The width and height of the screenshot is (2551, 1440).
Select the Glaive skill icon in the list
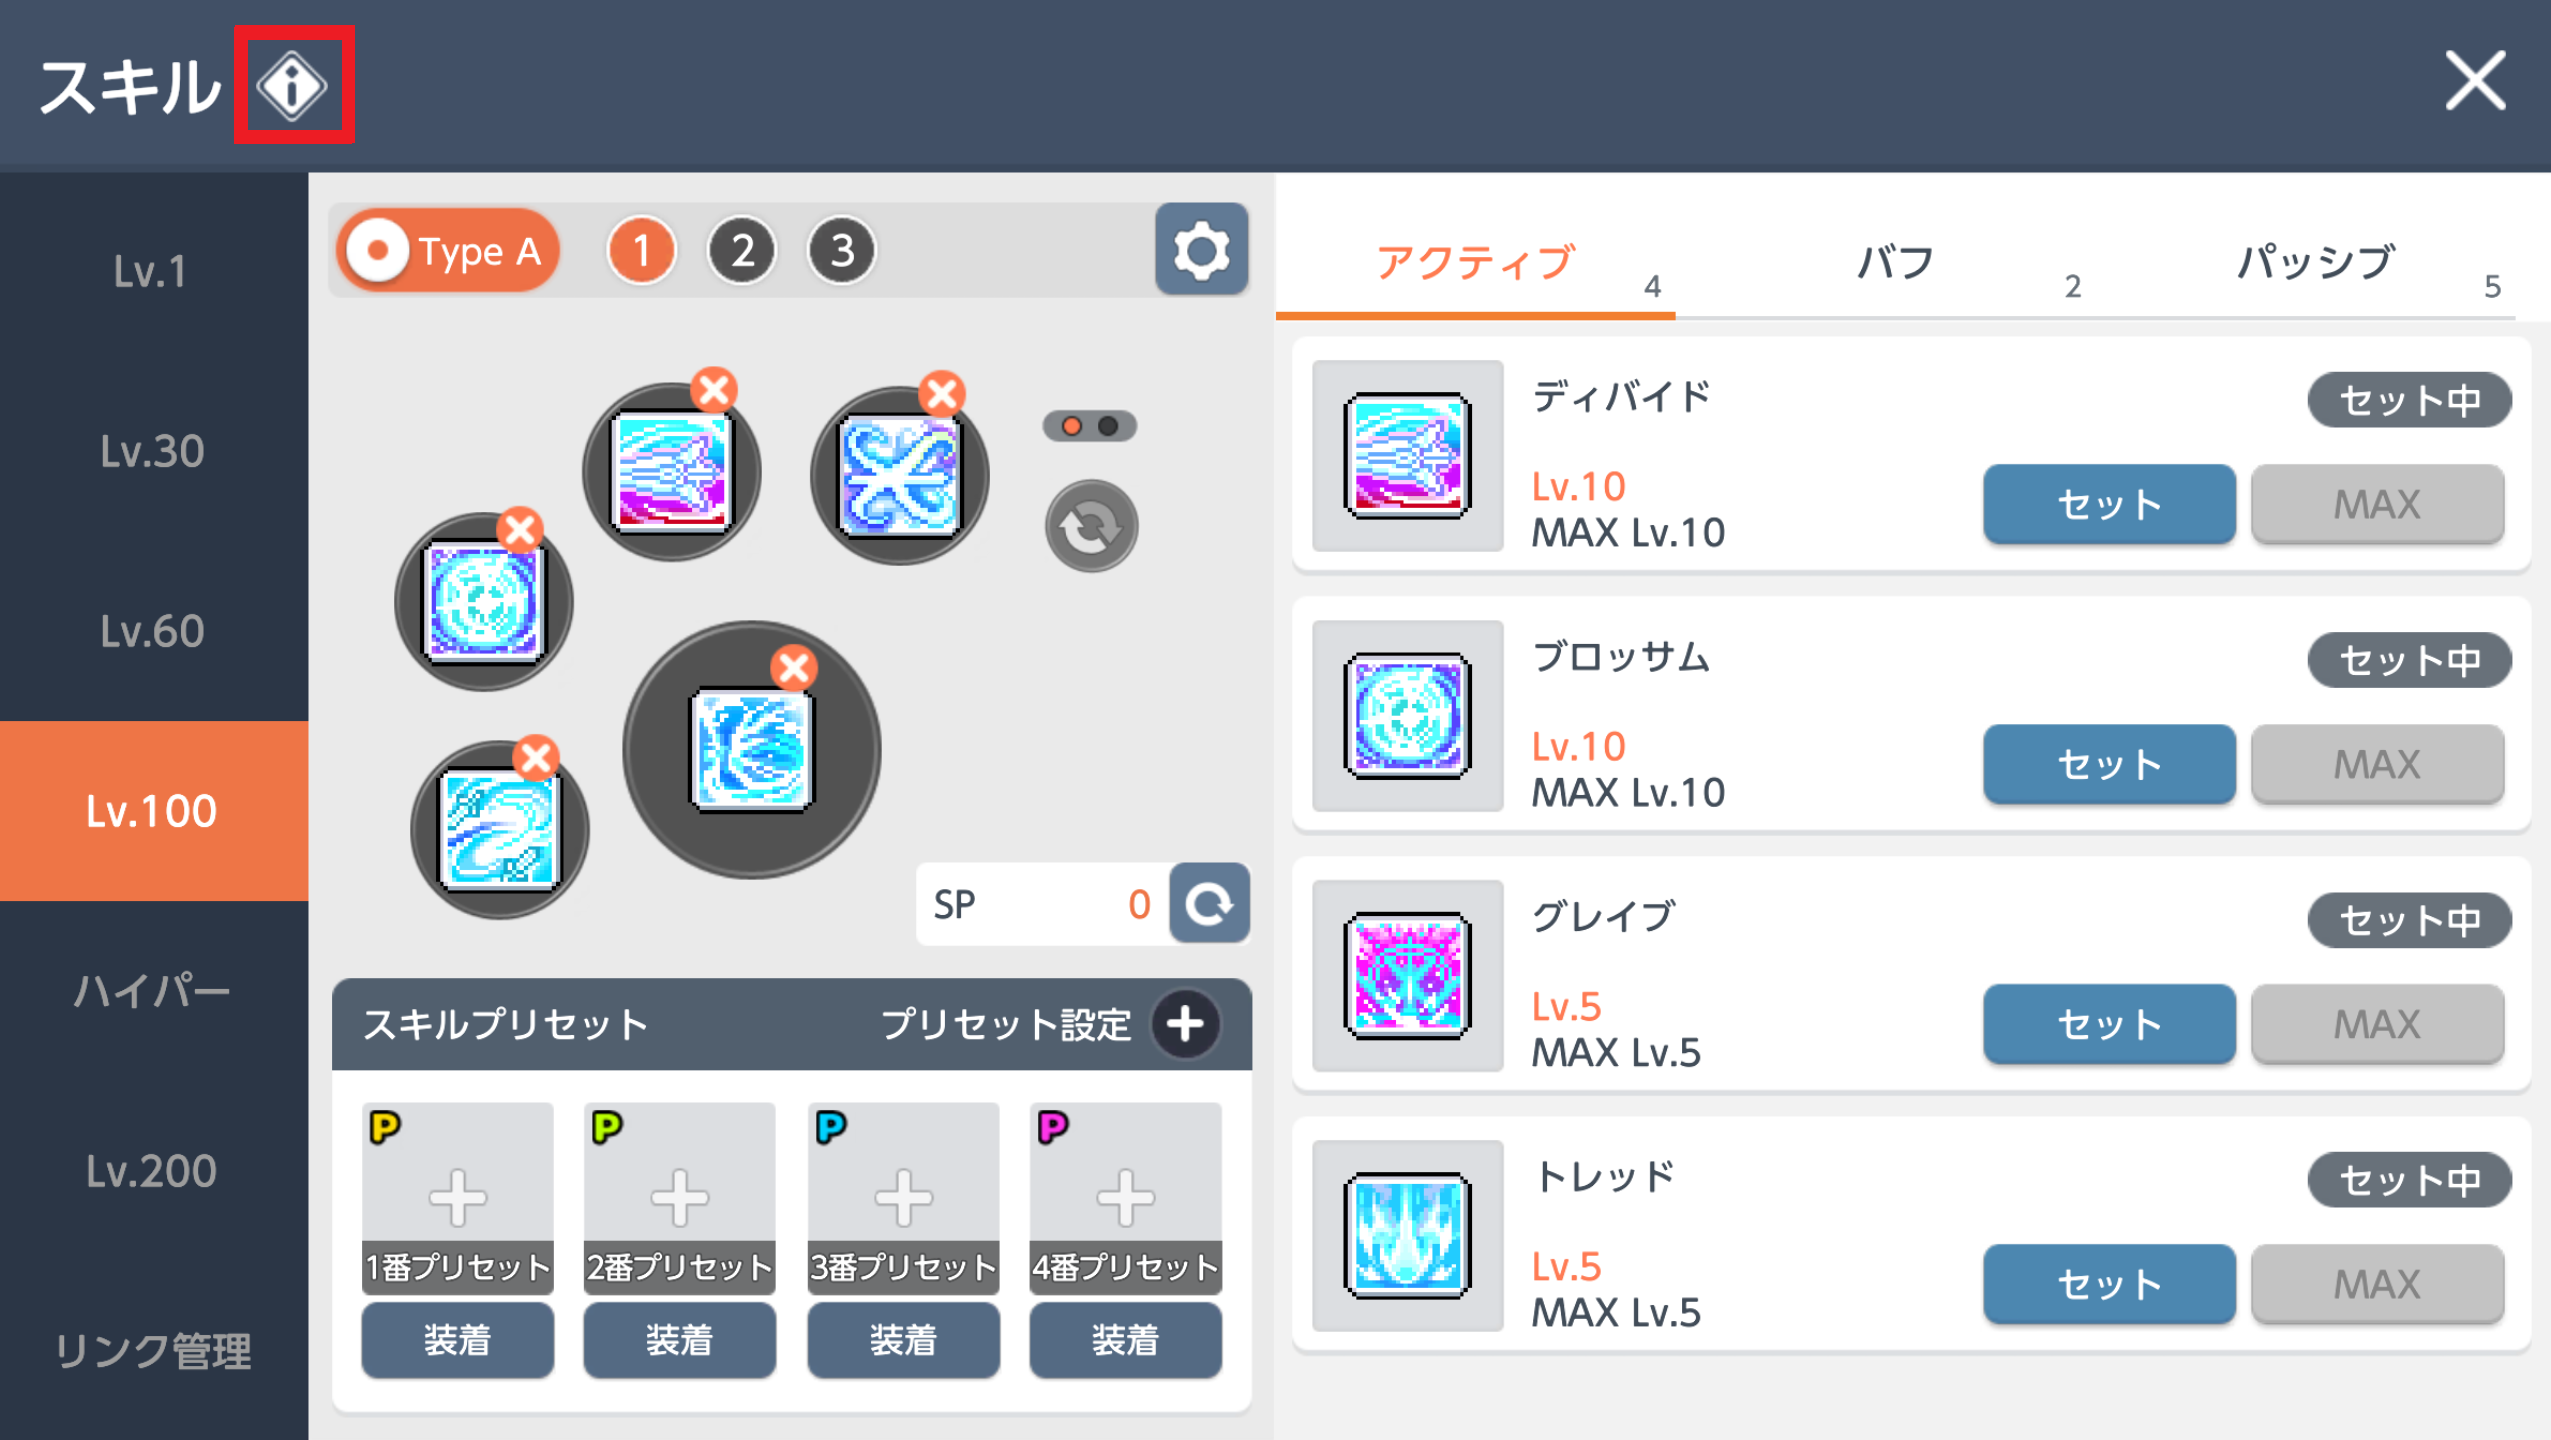pyautogui.click(x=1407, y=976)
